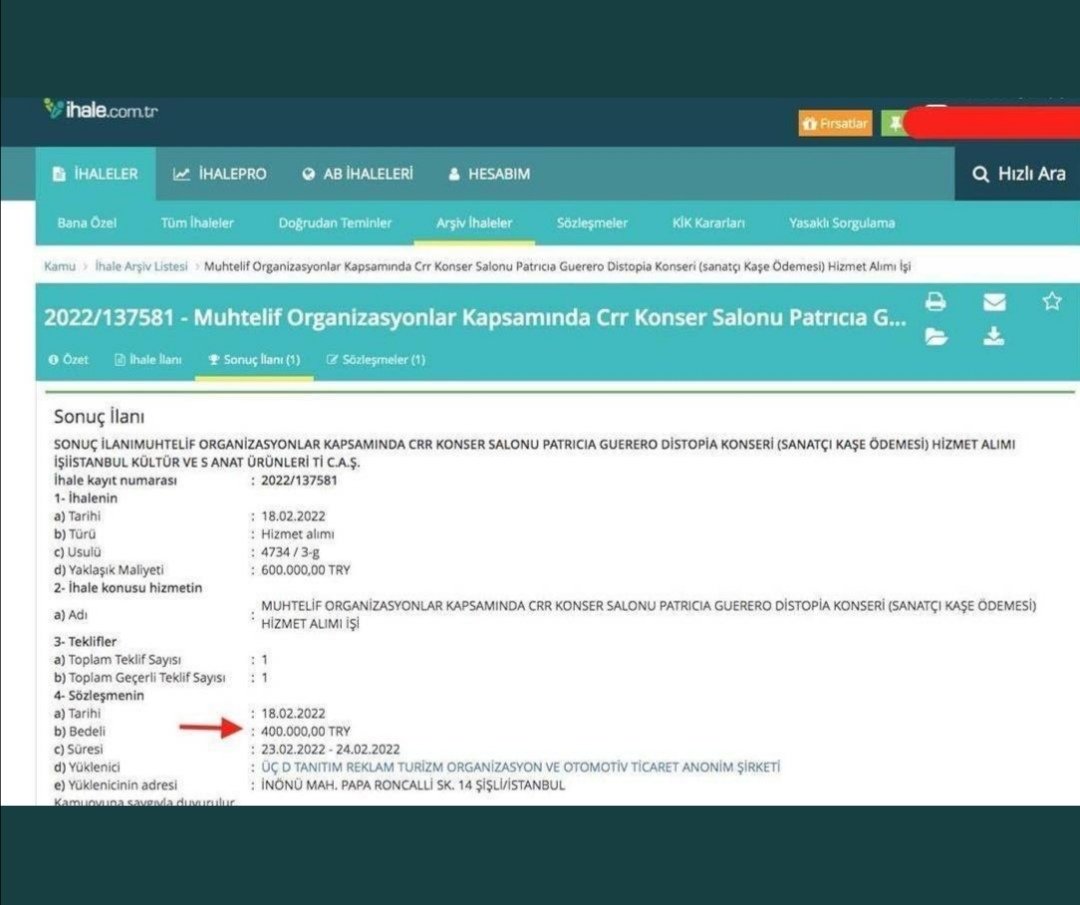
Task: Select procedure value 4734 / 3-g
Action: click(290, 552)
